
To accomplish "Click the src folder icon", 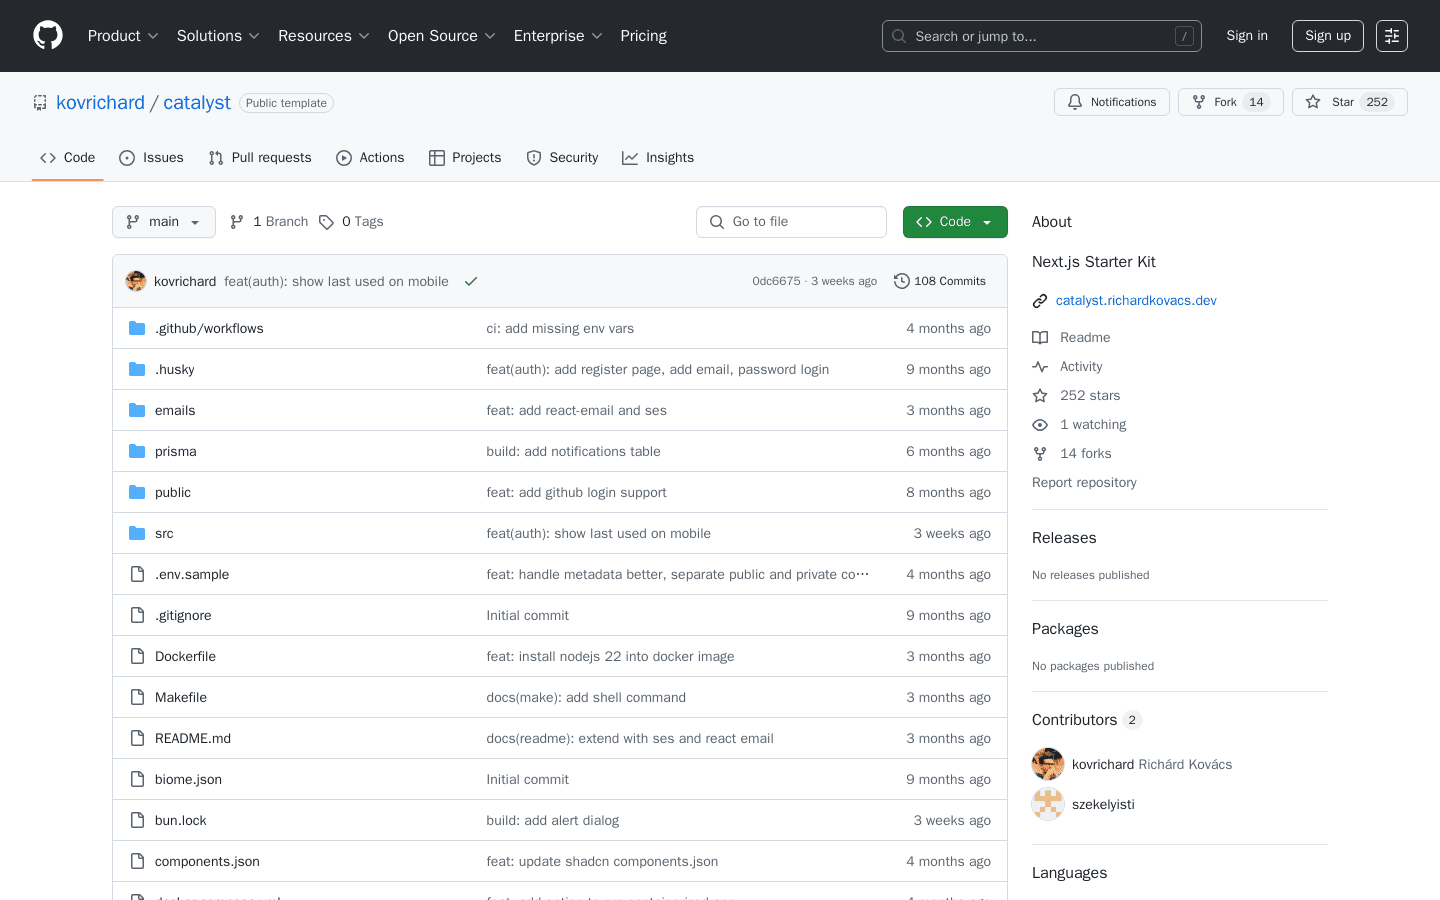I will tap(137, 533).
